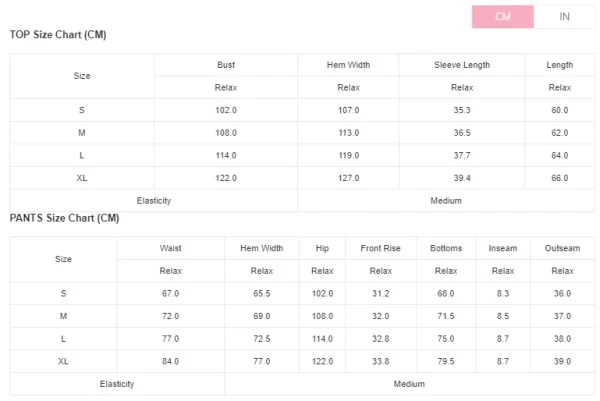Click the TOP Size Chart (CM) heading
The height and width of the screenshot is (401, 600).
pyautogui.click(x=58, y=35)
